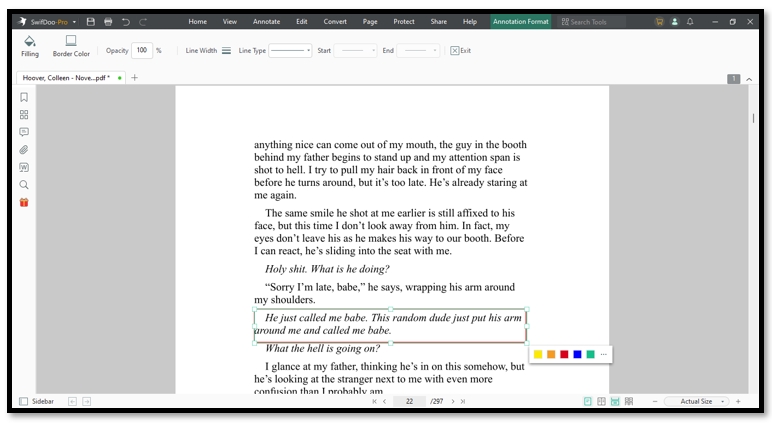The height and width of the screenshot is (423, 772).
Task: Collapse the ribbon toolbar
Action: point(749,79)
